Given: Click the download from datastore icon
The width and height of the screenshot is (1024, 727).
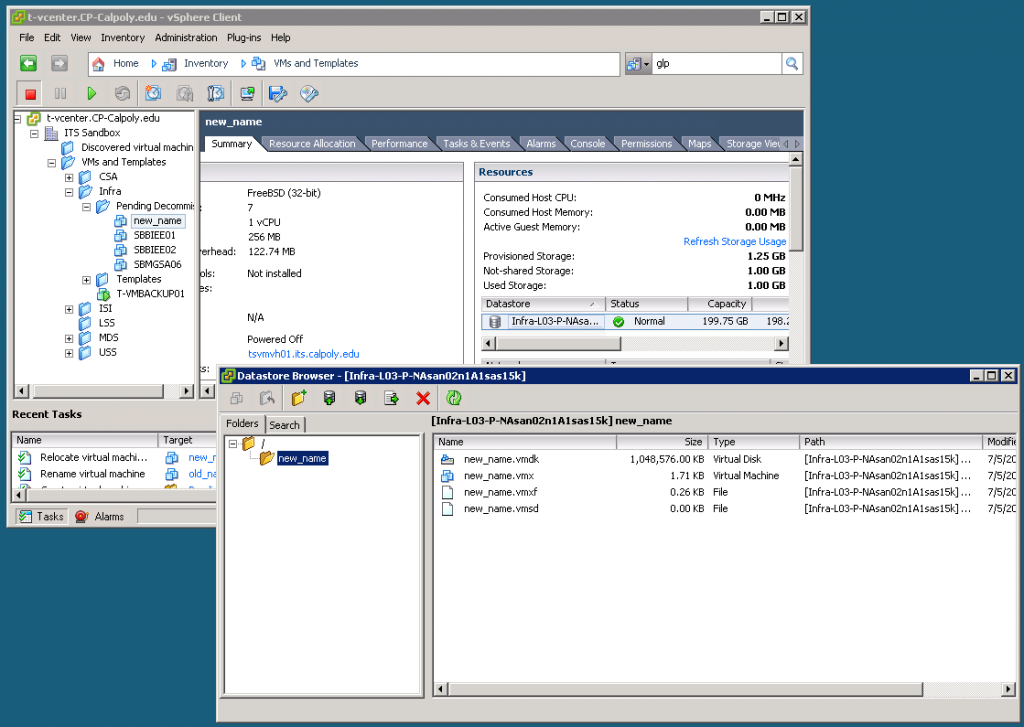Looking at the screenshot, I should (360, 398).
